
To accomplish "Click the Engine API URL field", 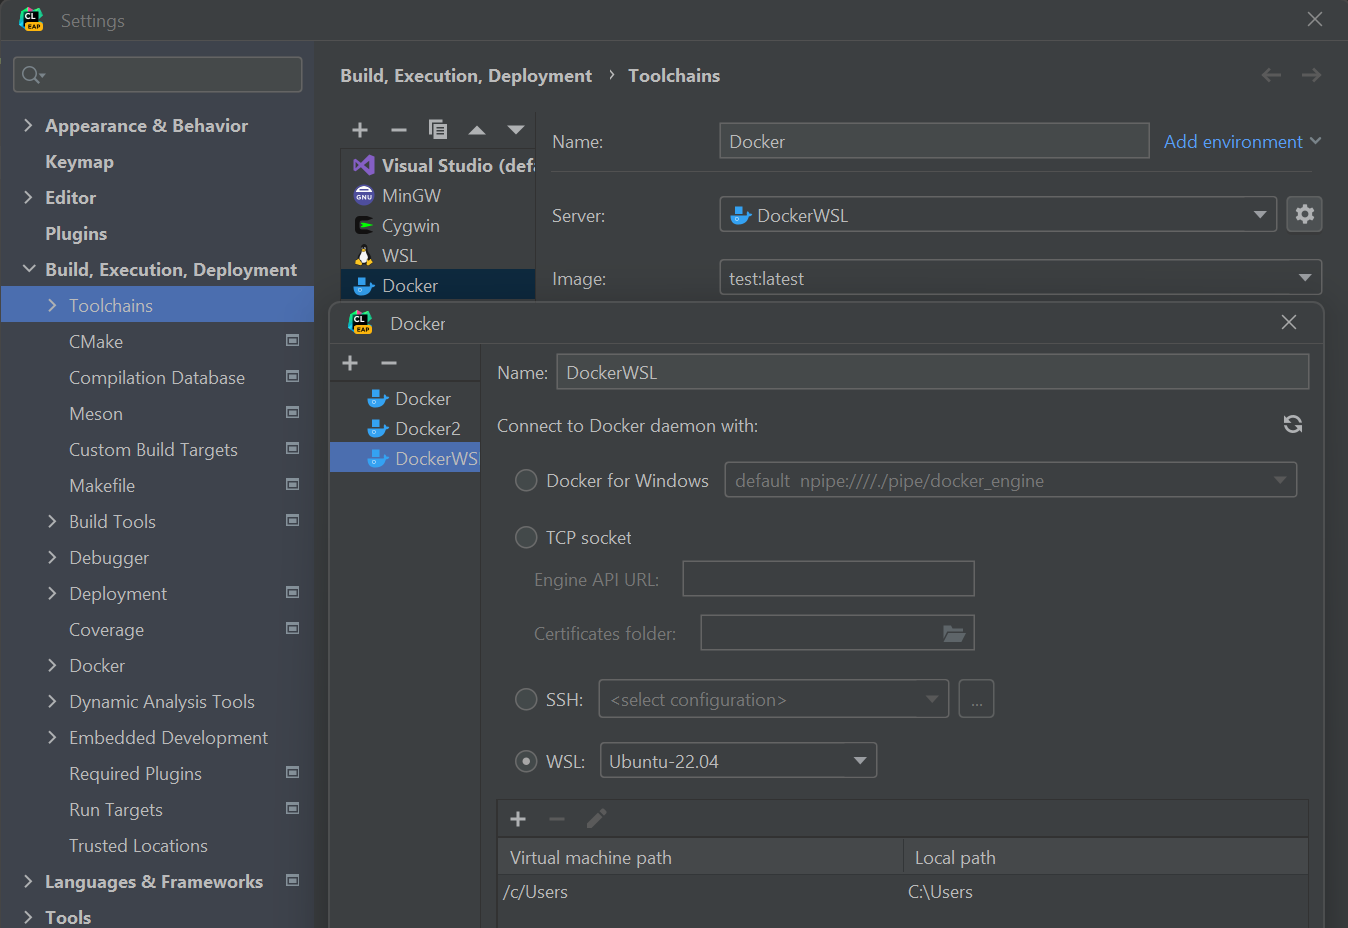I will tap(828, 579).
